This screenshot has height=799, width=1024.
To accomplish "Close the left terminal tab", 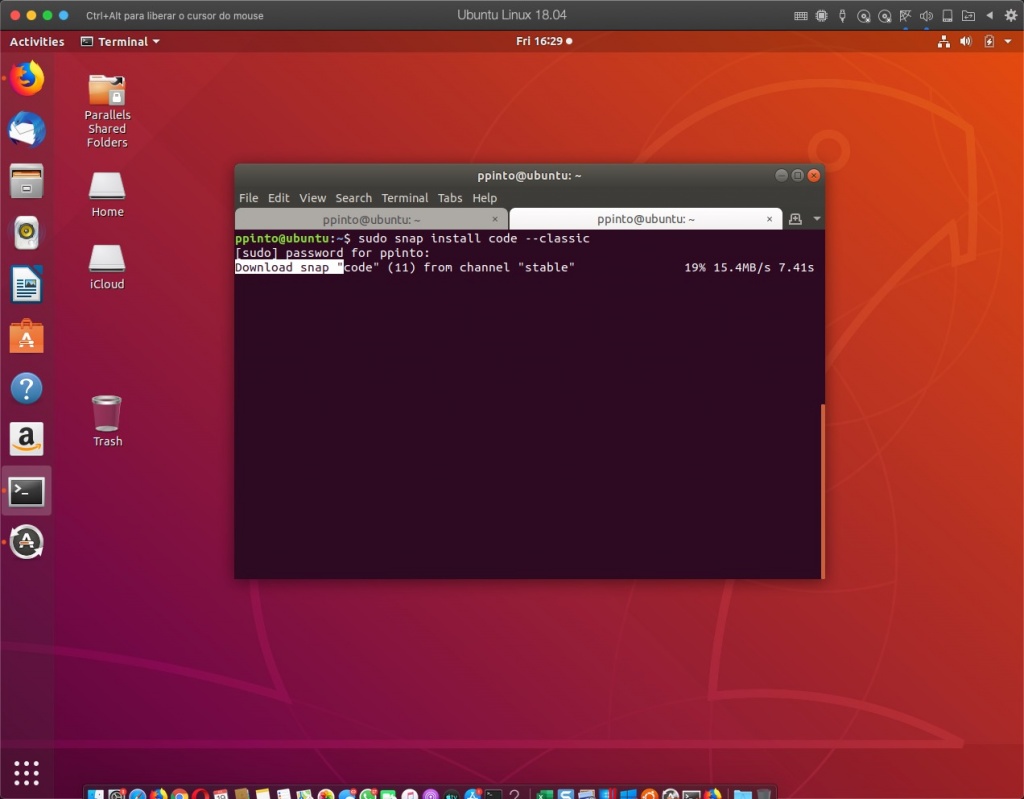I will 495,220.
